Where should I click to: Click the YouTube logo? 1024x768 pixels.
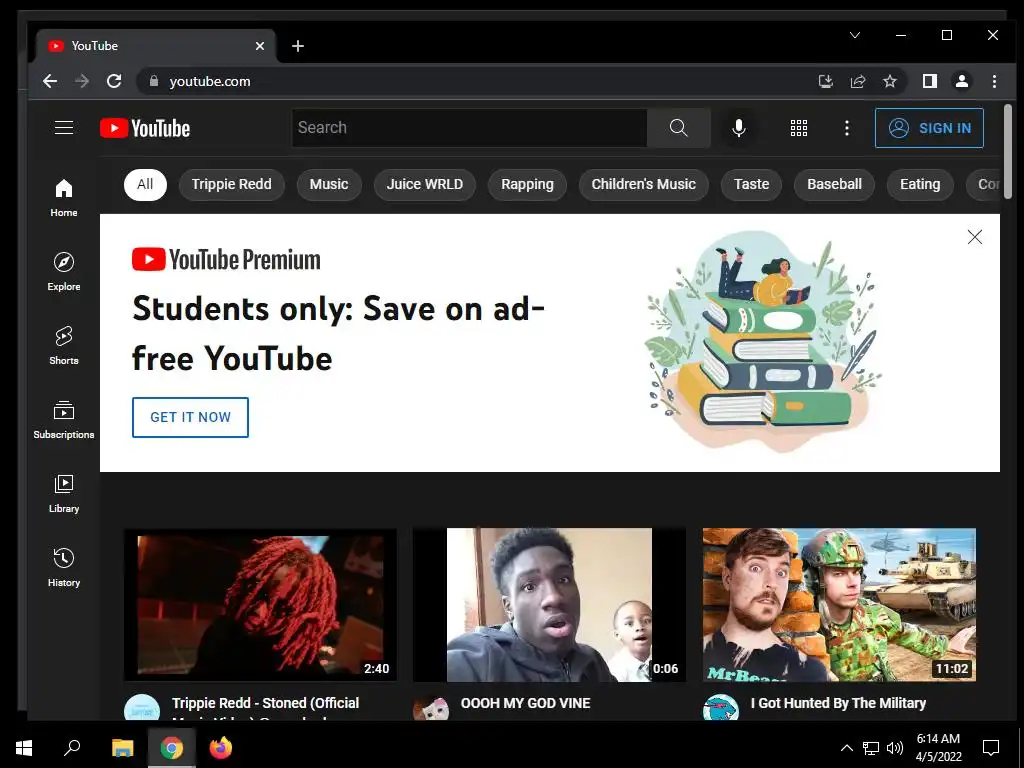click(145, 128)
